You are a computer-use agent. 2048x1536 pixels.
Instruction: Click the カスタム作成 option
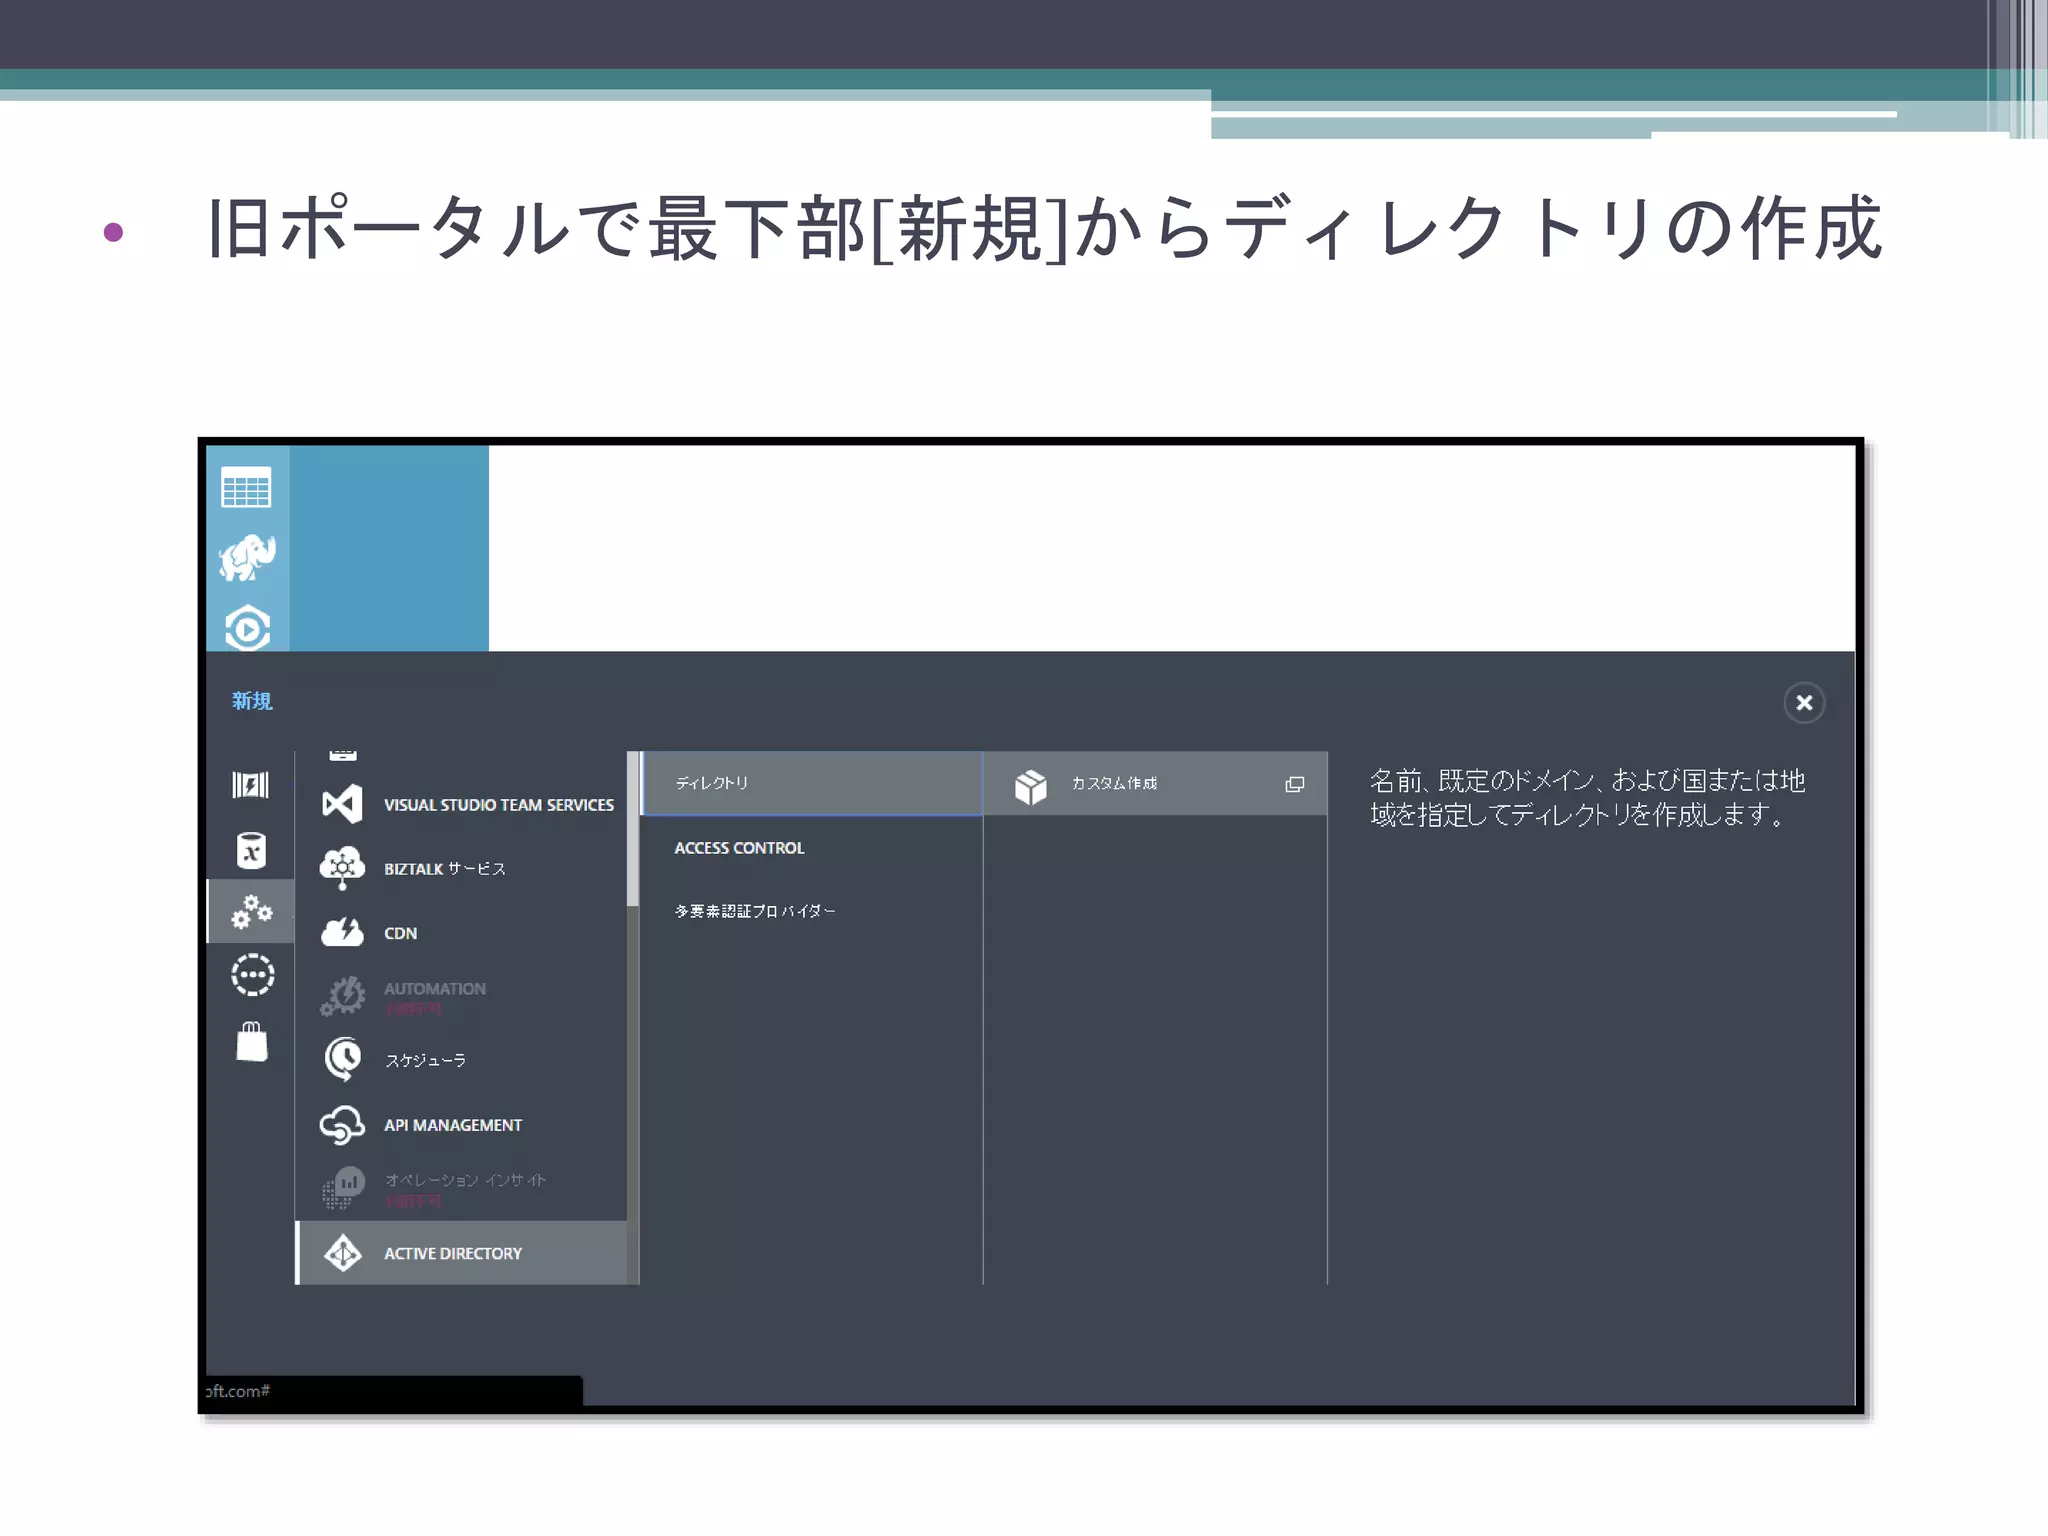(1155, 784)
